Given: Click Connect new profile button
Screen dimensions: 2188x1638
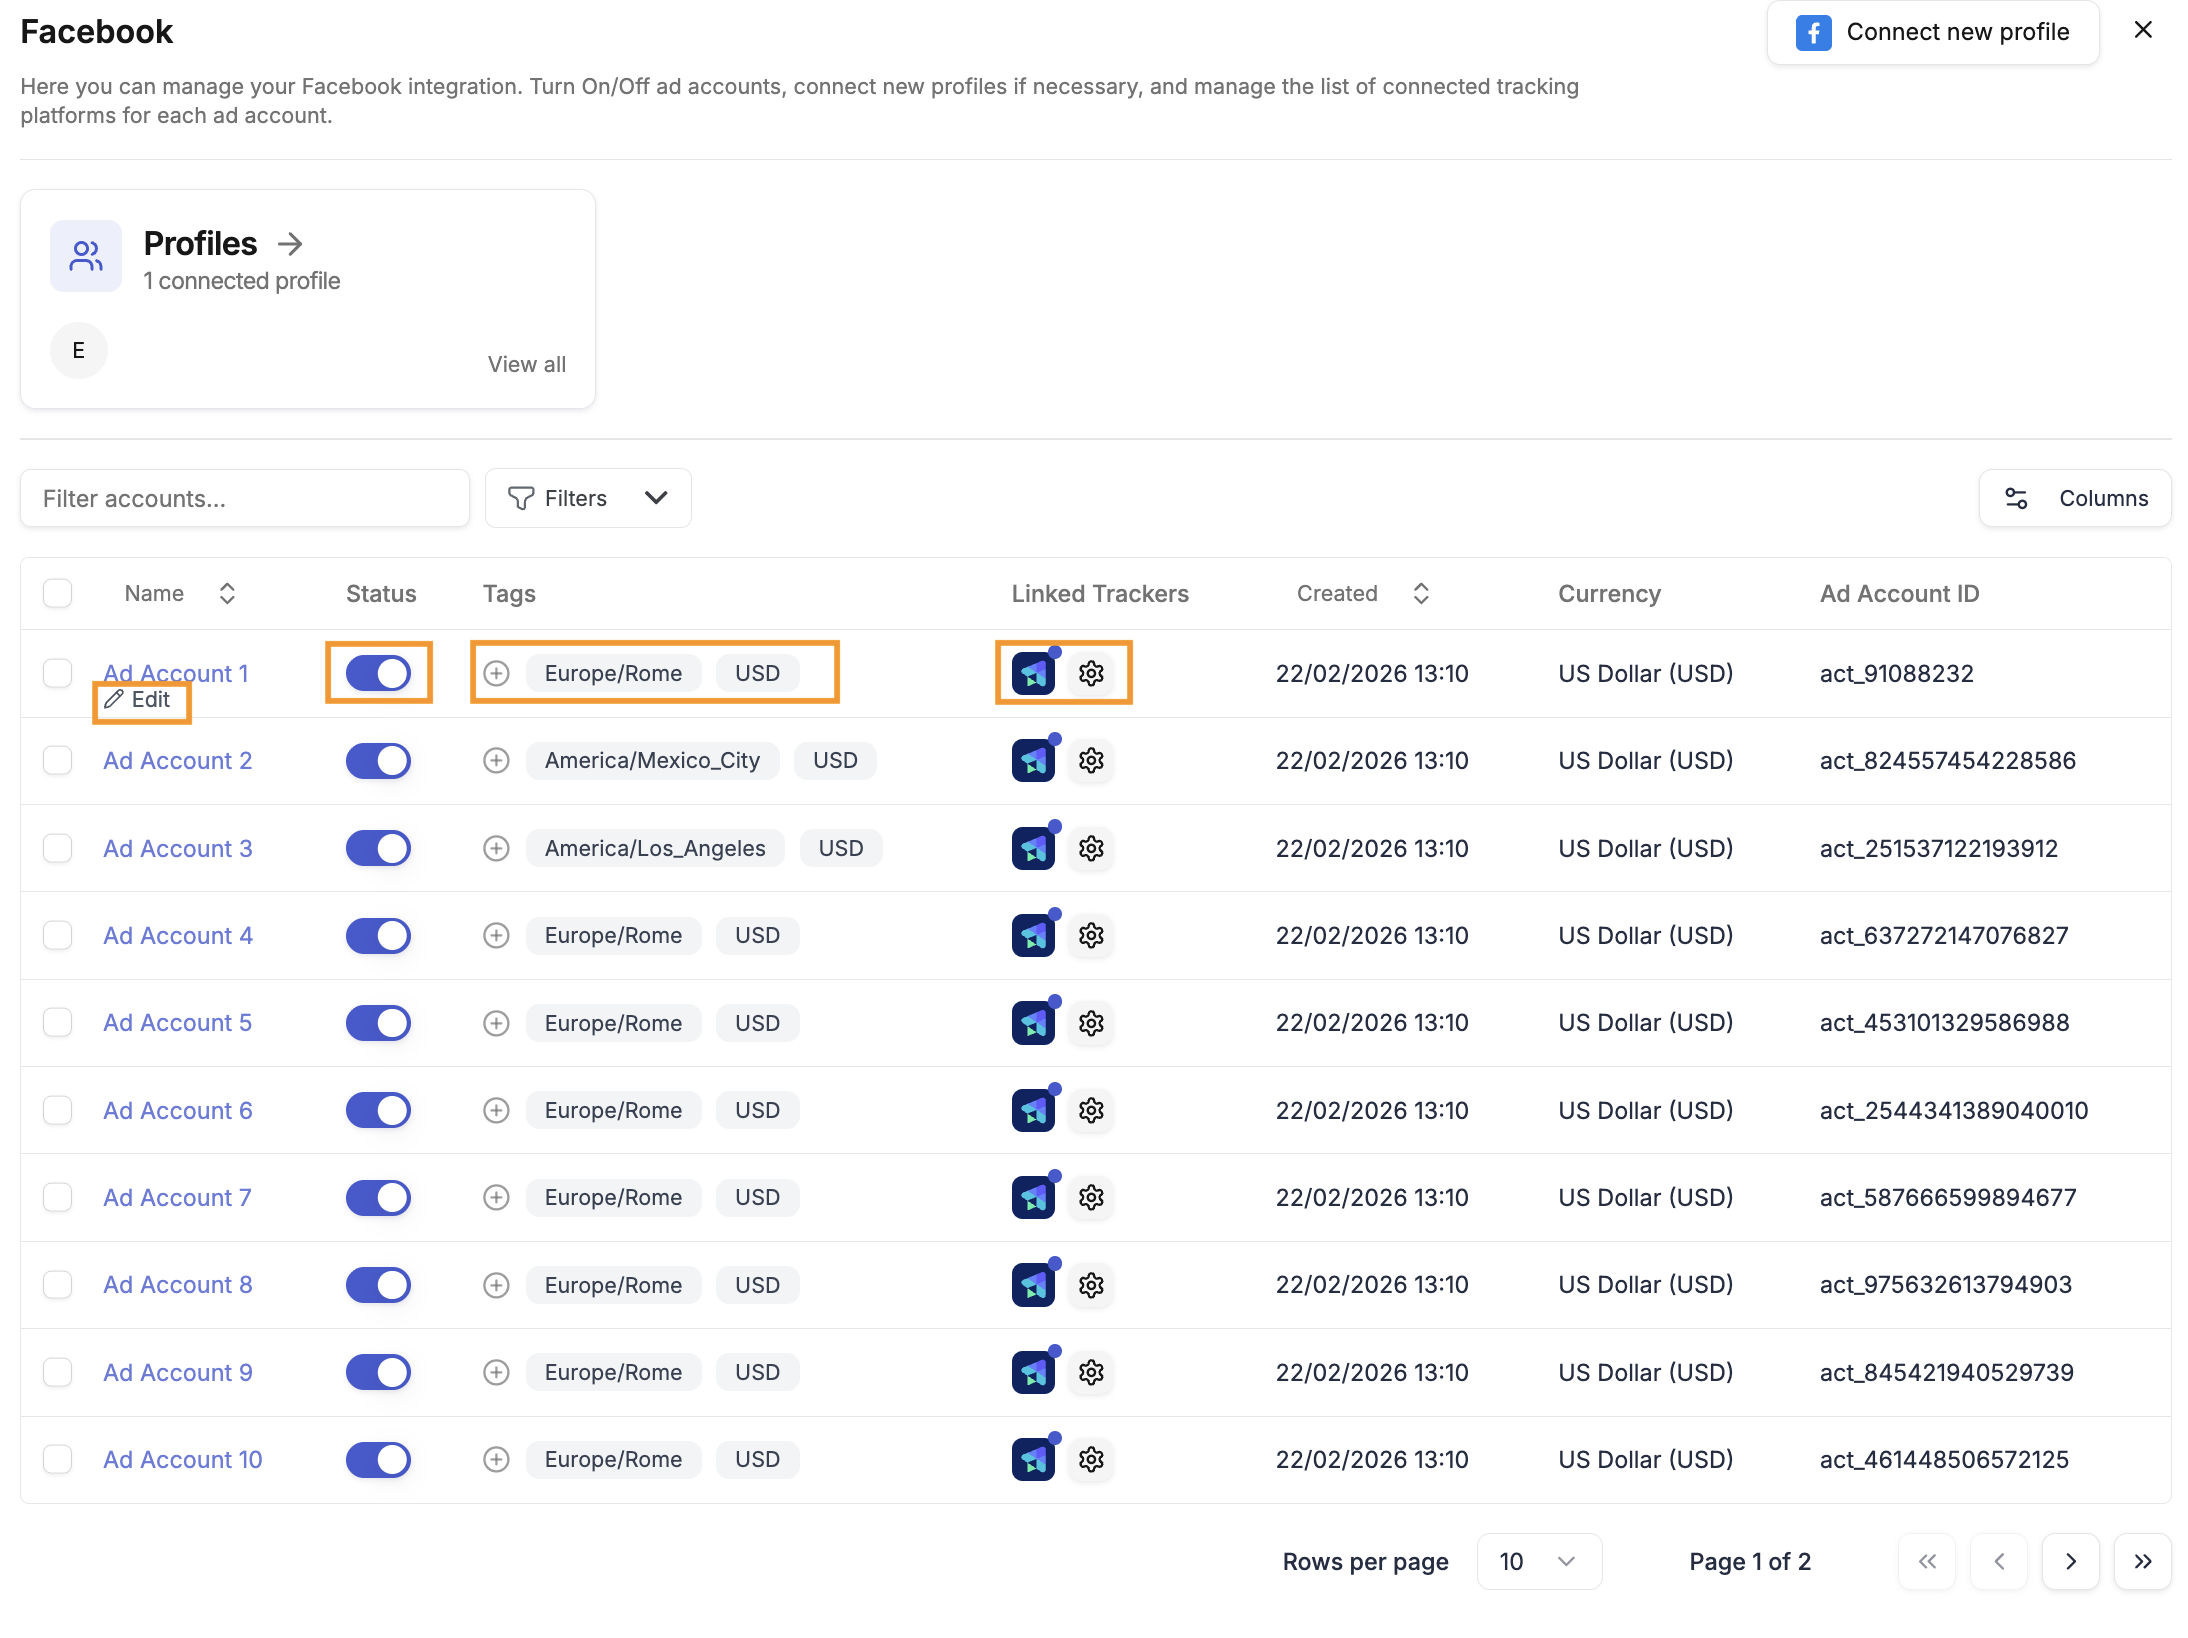Looking at the screenshot, I should point(1932,32).
